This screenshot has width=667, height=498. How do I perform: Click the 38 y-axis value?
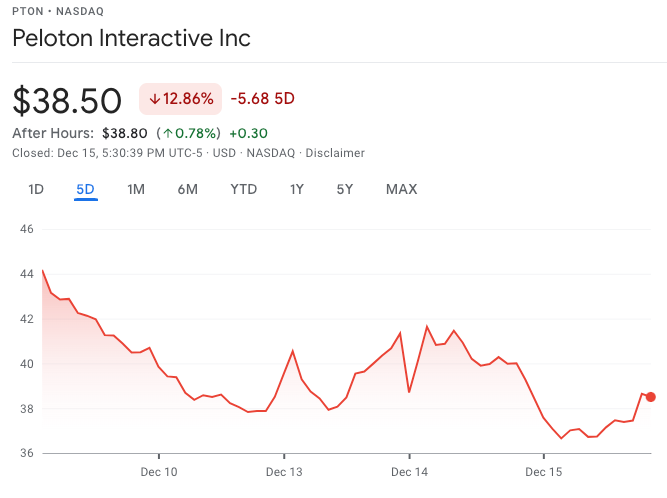[x=27, y=409]
